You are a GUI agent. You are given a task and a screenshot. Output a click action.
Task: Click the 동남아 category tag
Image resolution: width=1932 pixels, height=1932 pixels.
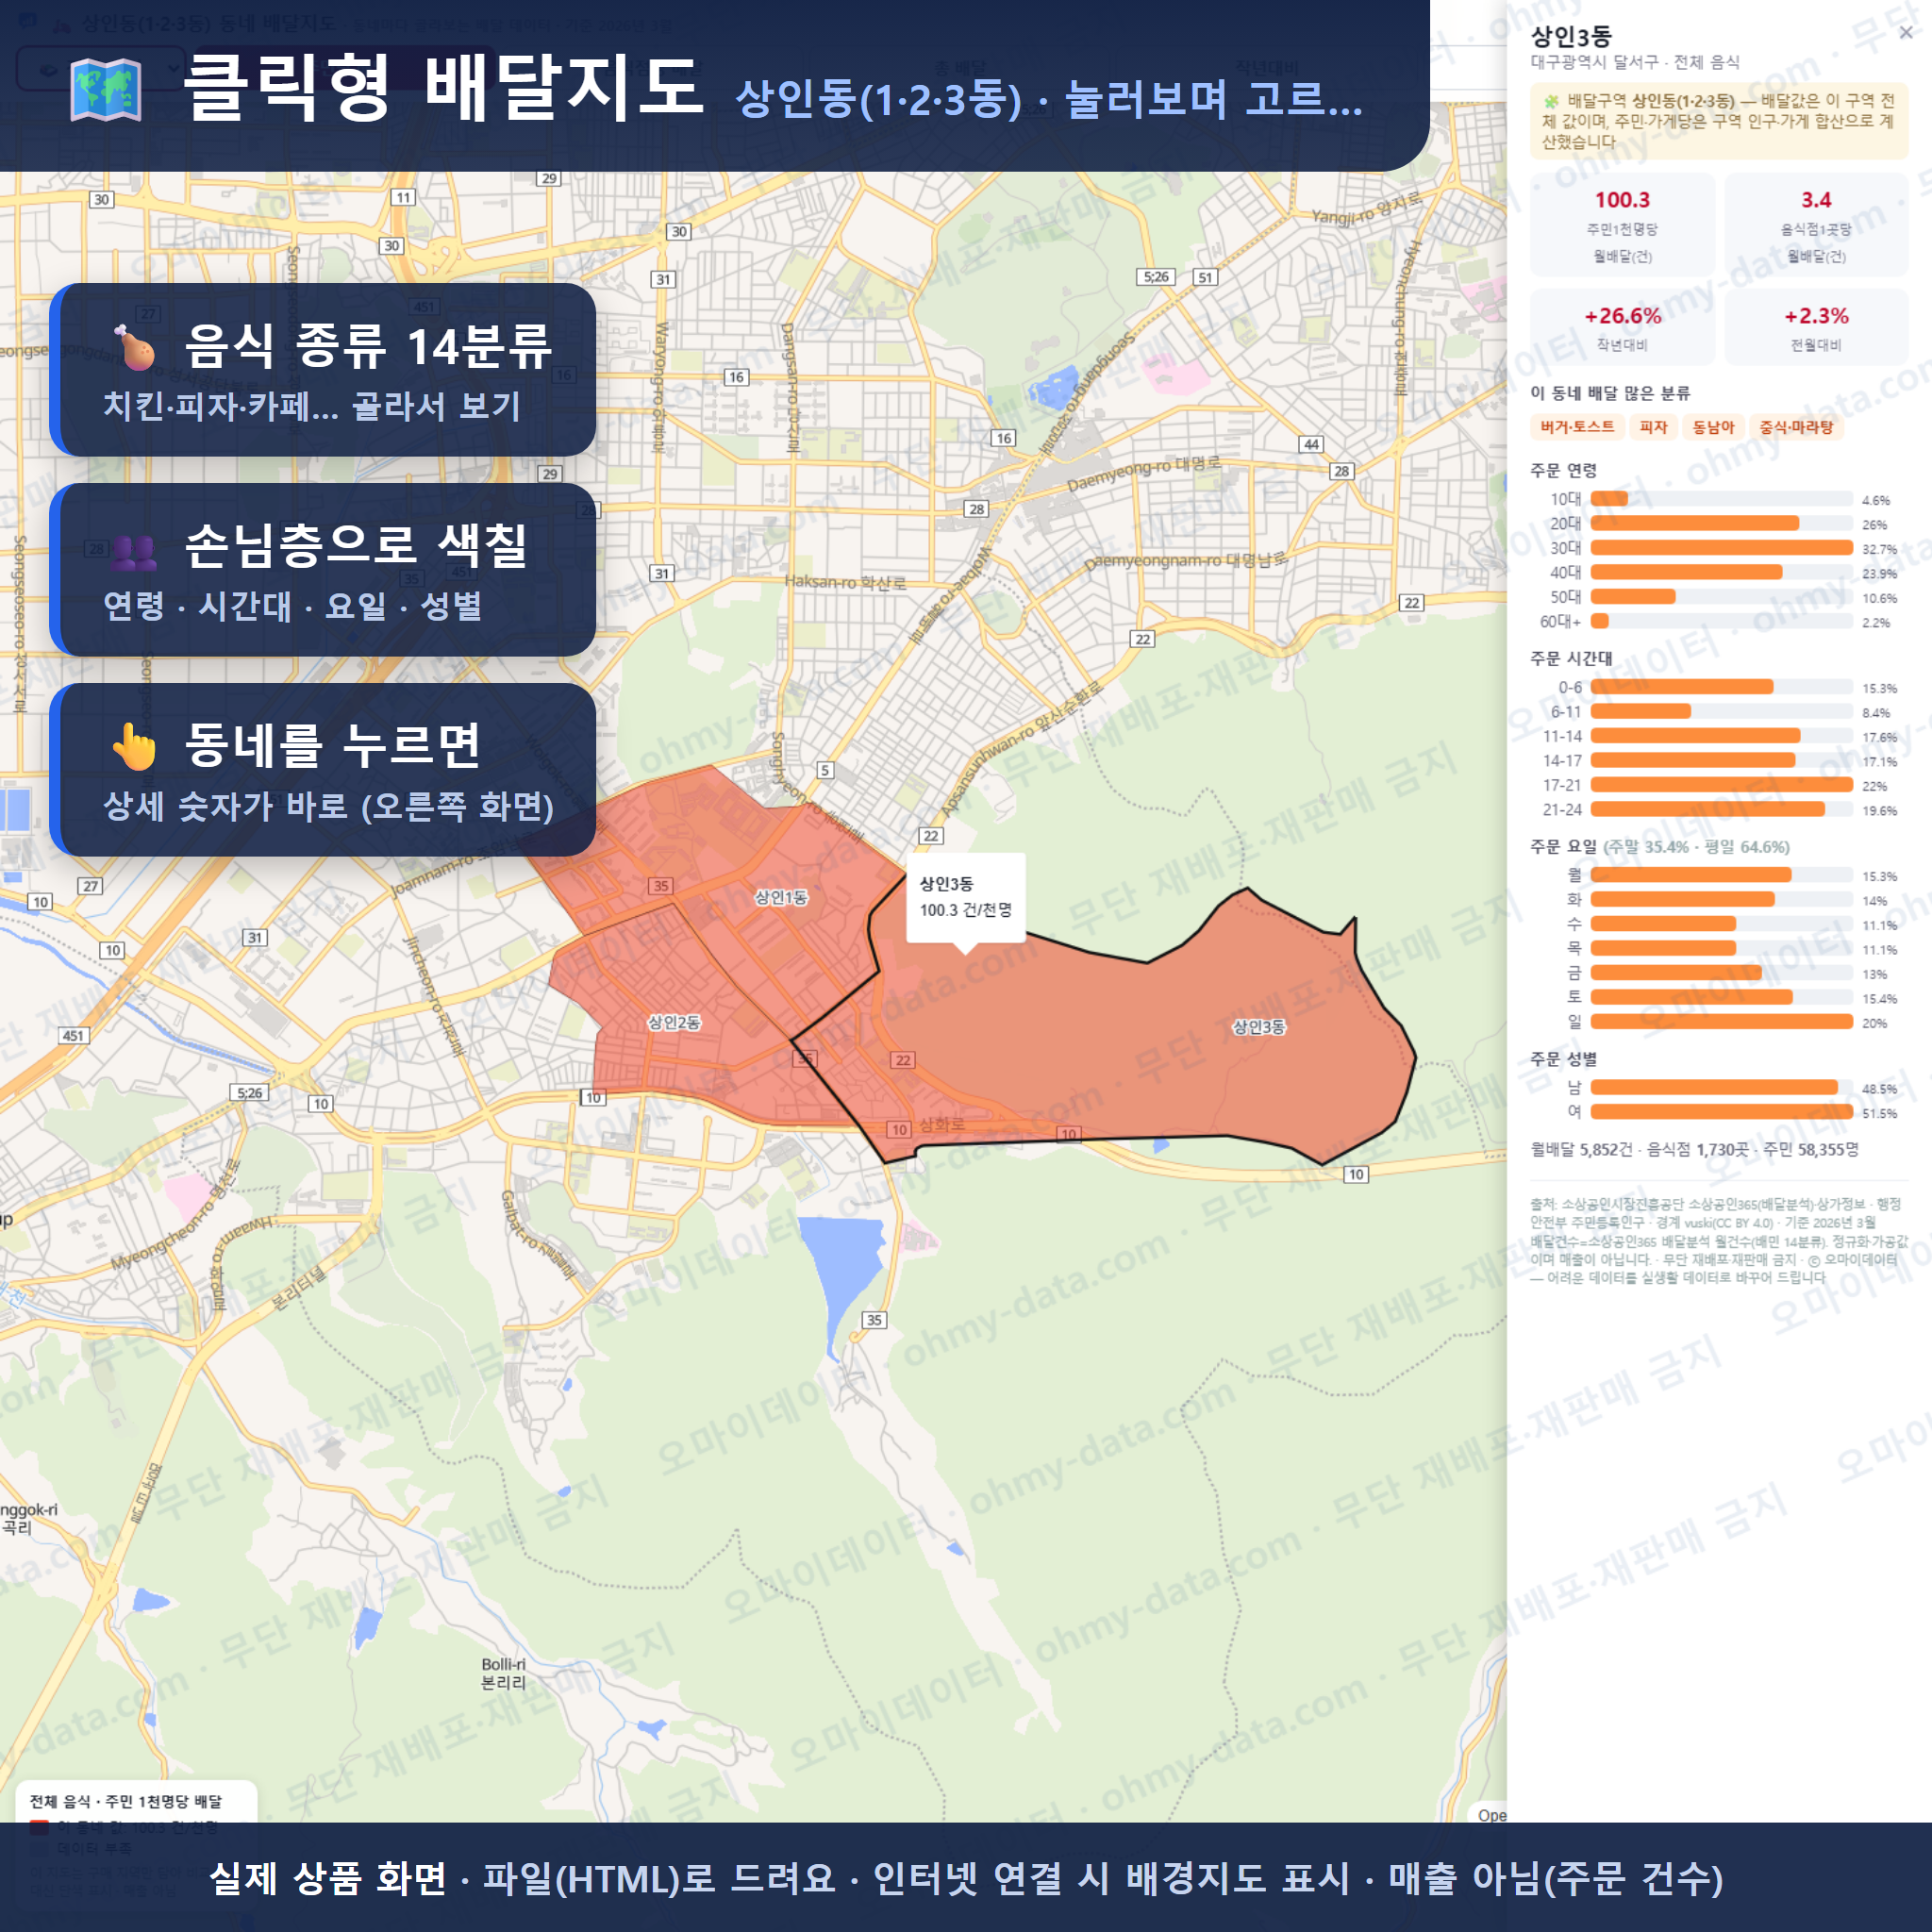[1713, 427]
